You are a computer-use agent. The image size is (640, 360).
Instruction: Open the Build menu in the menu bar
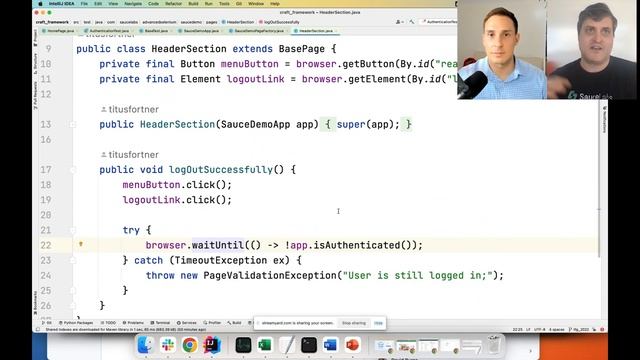click(x=193, y=4)
